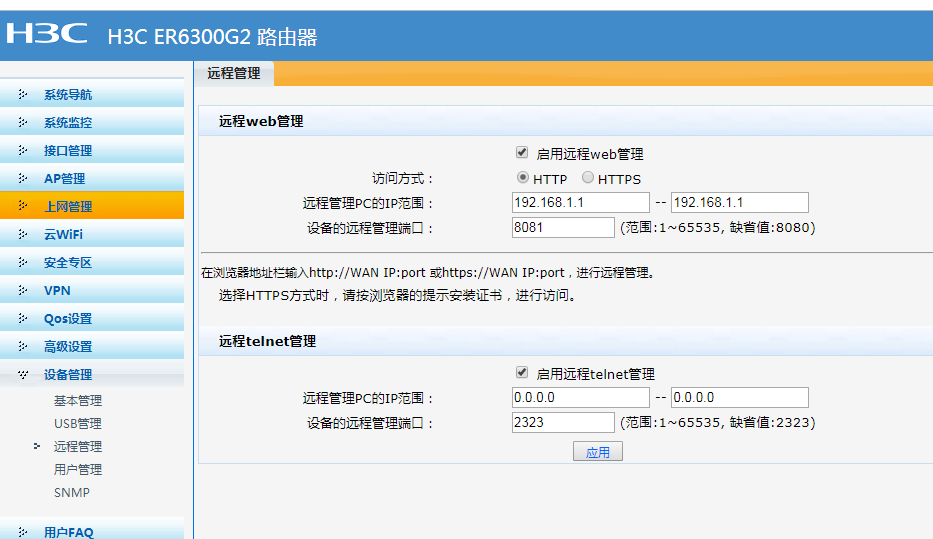Expand the 系统导航 menu arrow

tap(23, 94)
